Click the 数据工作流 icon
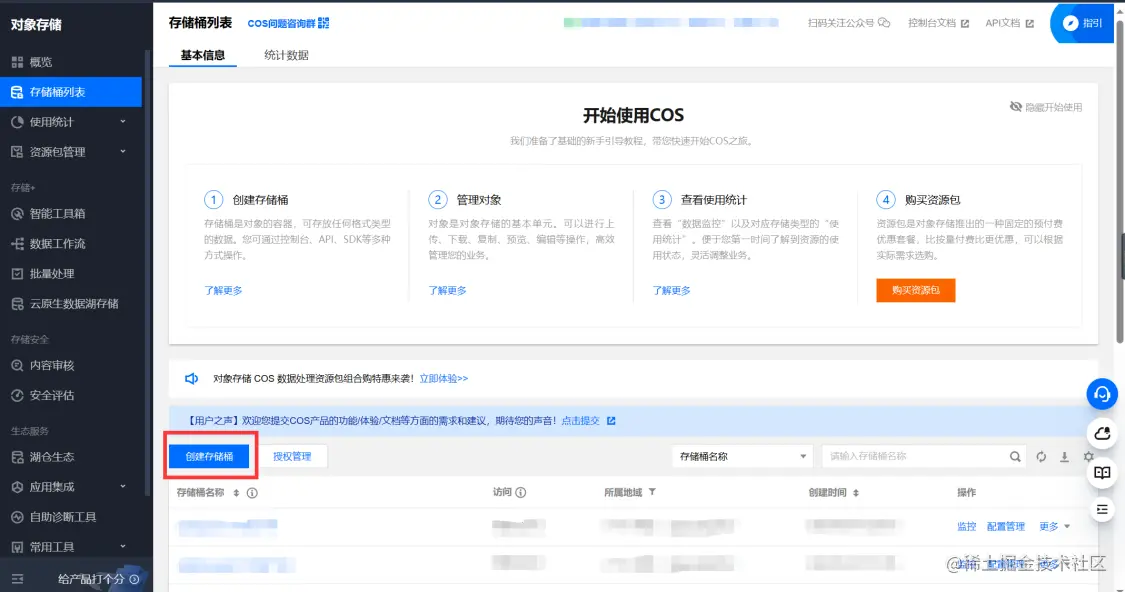Screen dimensions: 1125x592 tap(17, 244)
